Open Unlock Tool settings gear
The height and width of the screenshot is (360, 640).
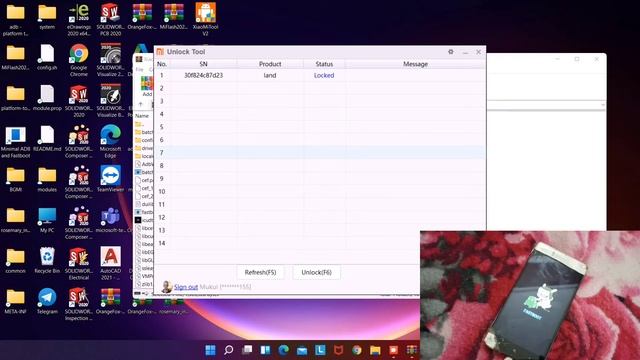coord(451,52)
